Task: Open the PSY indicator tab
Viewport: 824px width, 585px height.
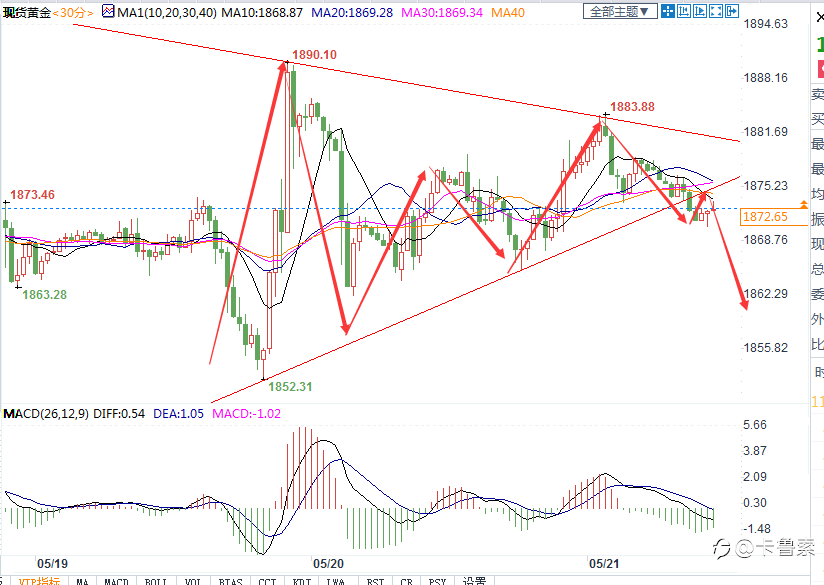Action: coord(437,581)
